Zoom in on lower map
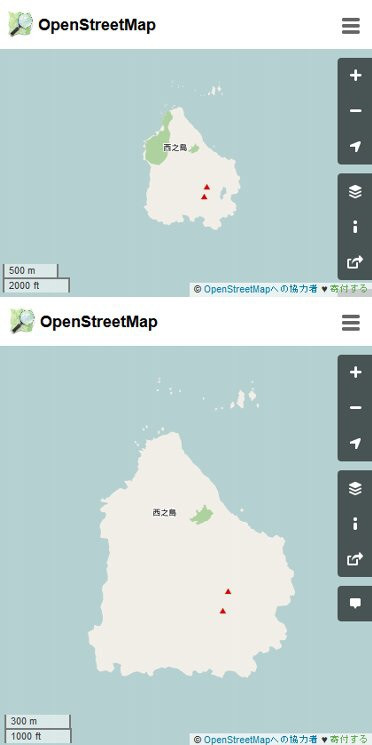This screenshot has height=745, width=372. point(355,372)
